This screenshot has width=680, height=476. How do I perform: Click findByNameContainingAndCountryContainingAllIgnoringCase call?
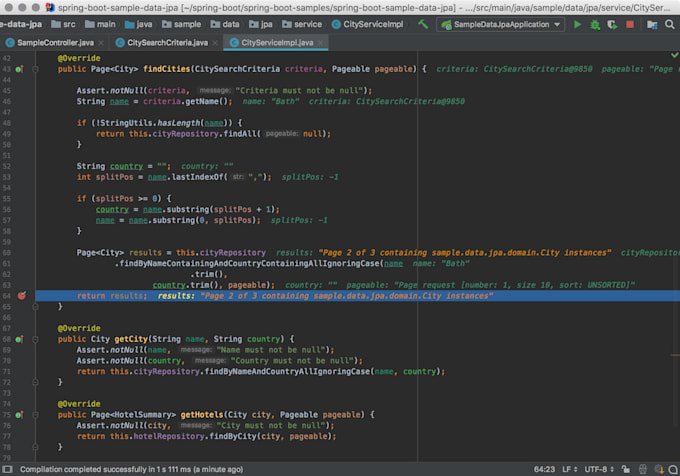[x=250, y=264]
